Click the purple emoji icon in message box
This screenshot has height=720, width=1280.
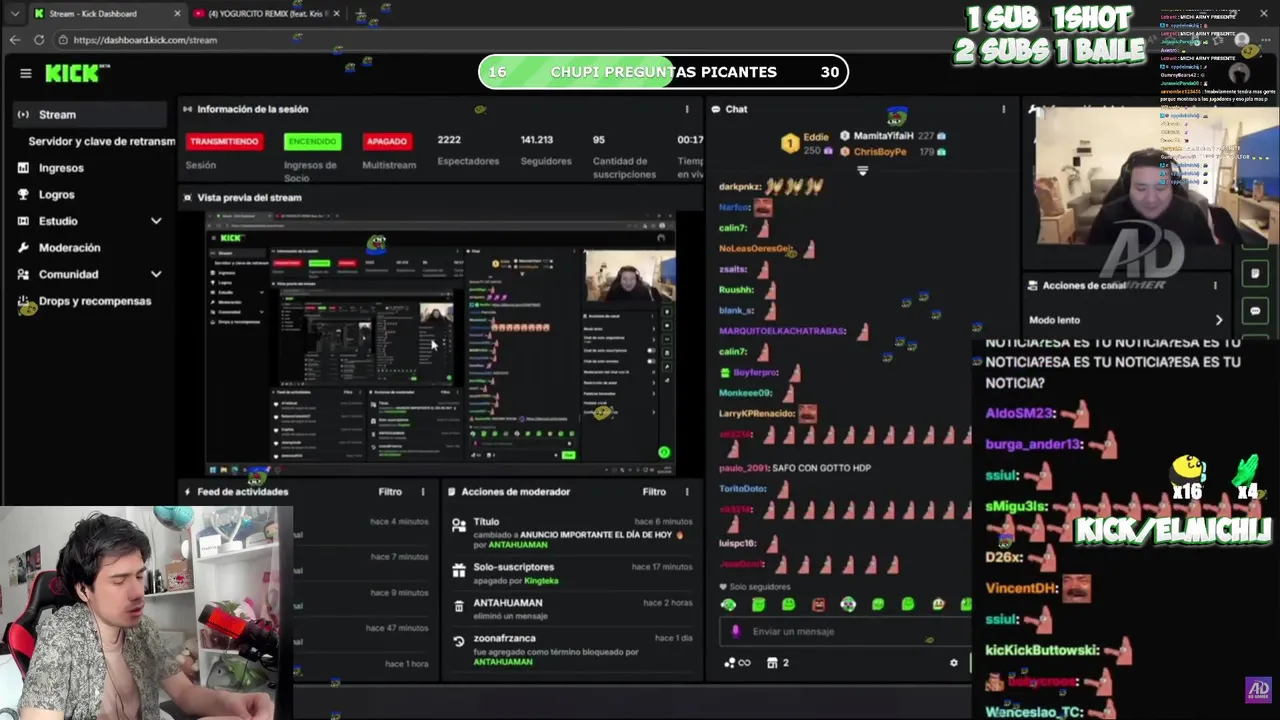click(736, 632)
